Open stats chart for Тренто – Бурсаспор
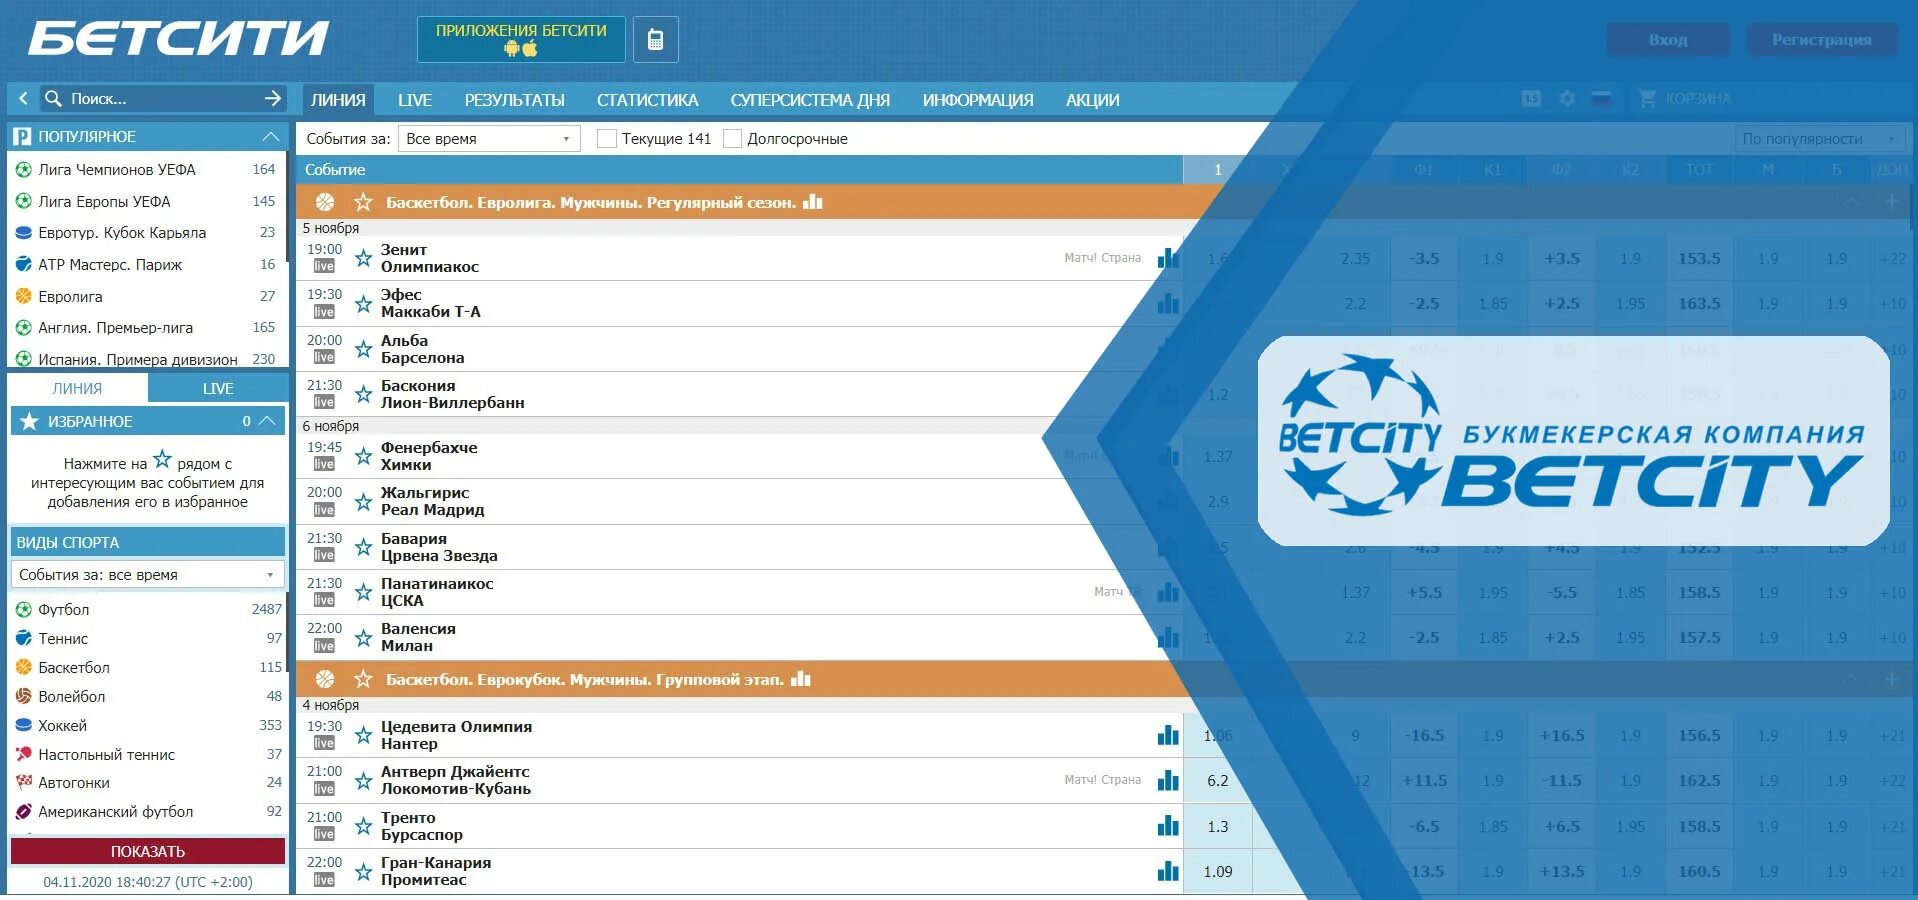The image size is (1918, 900). point(1167,826)
